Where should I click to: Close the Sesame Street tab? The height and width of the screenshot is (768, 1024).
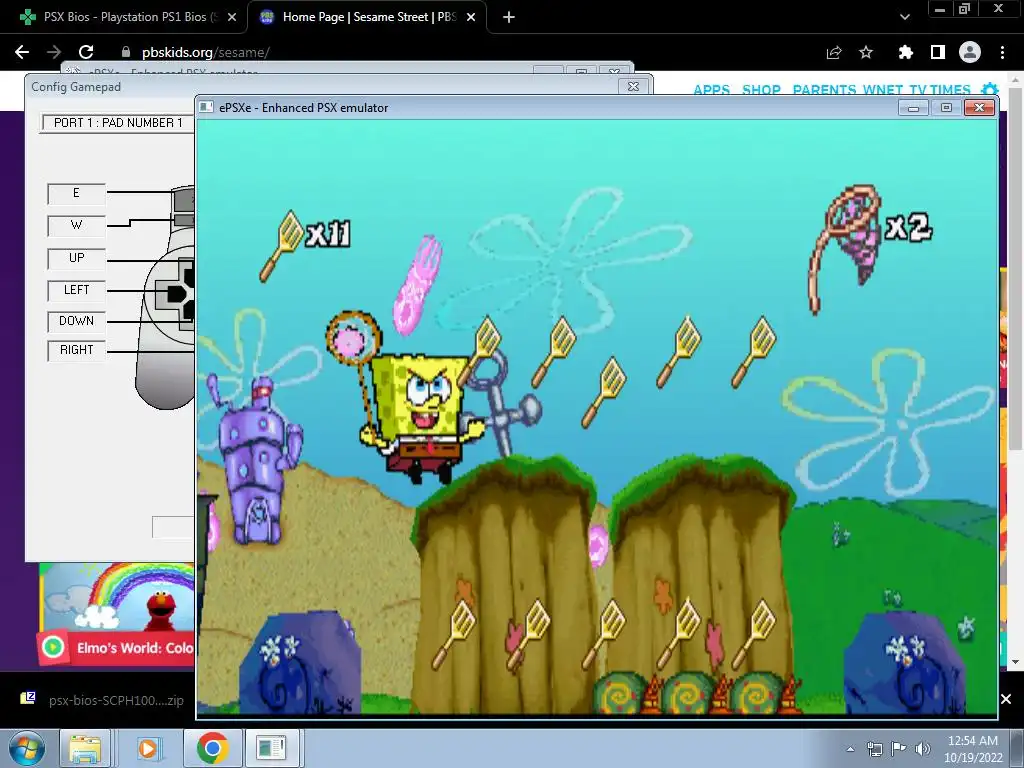(471, 17)
